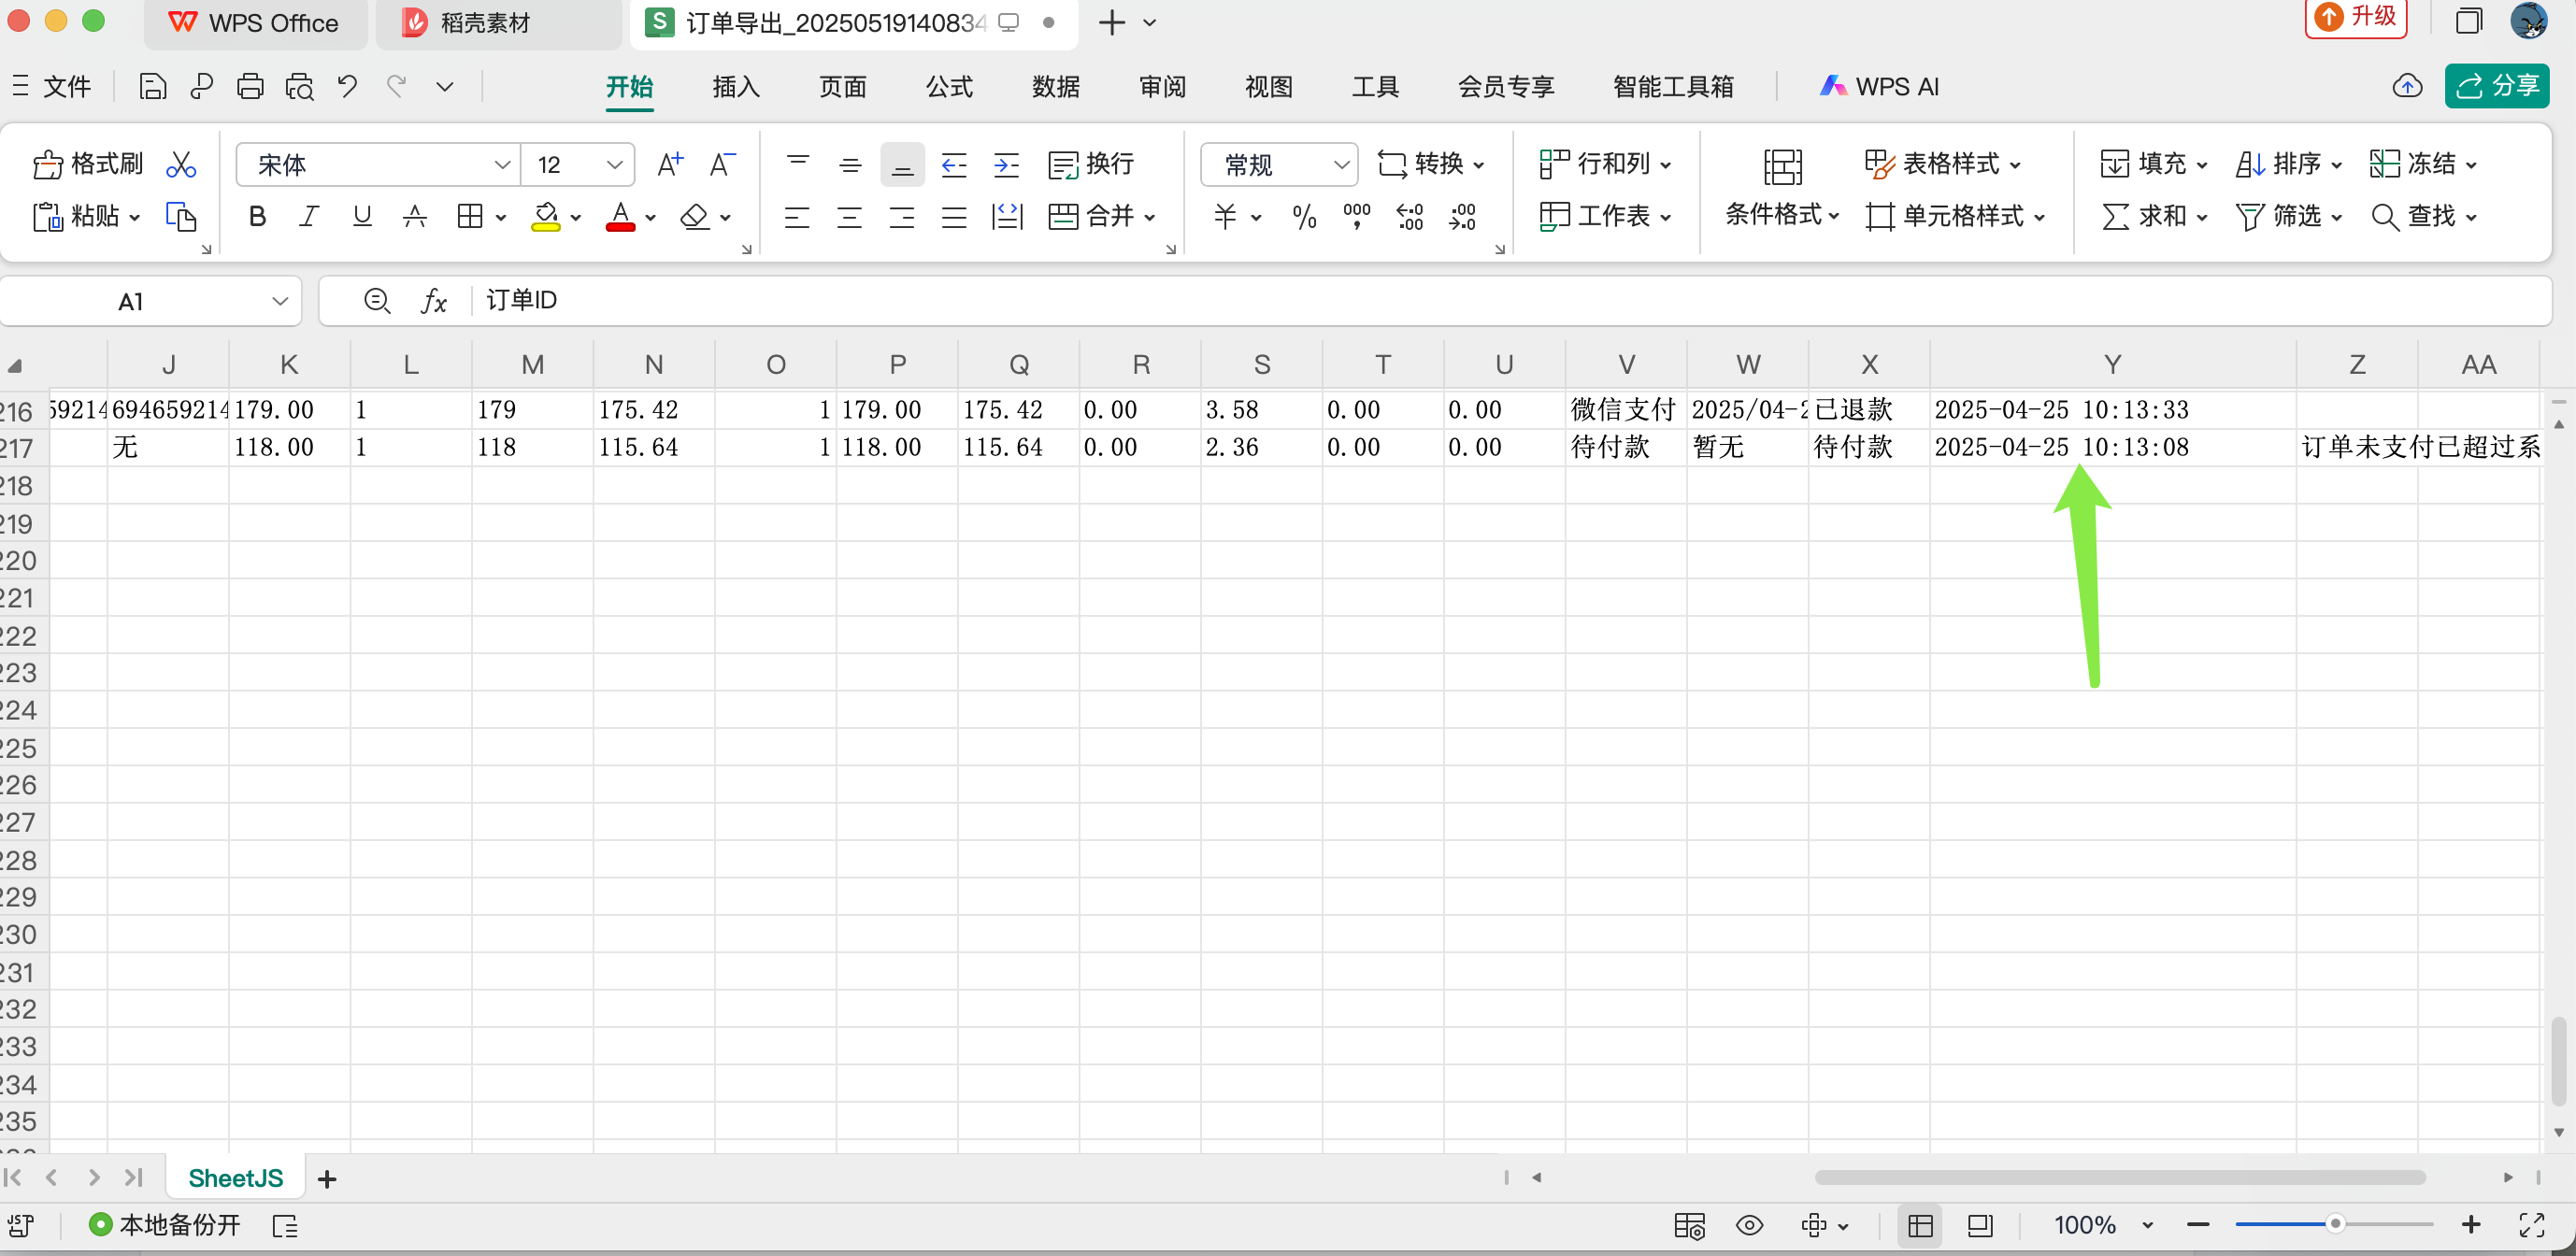
Task: Toggle Bold formatting
Action: pos(258,216)
